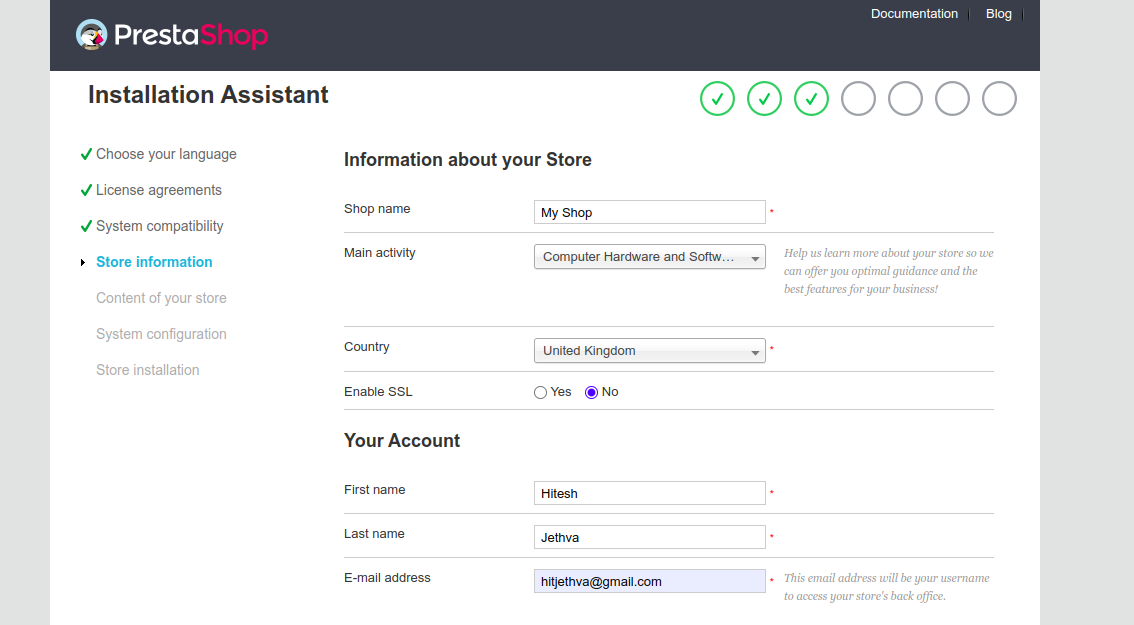Viewport: 1134px width, 625px height.
Task: Click the Shop name input field
Action: (x=649, y=212)
